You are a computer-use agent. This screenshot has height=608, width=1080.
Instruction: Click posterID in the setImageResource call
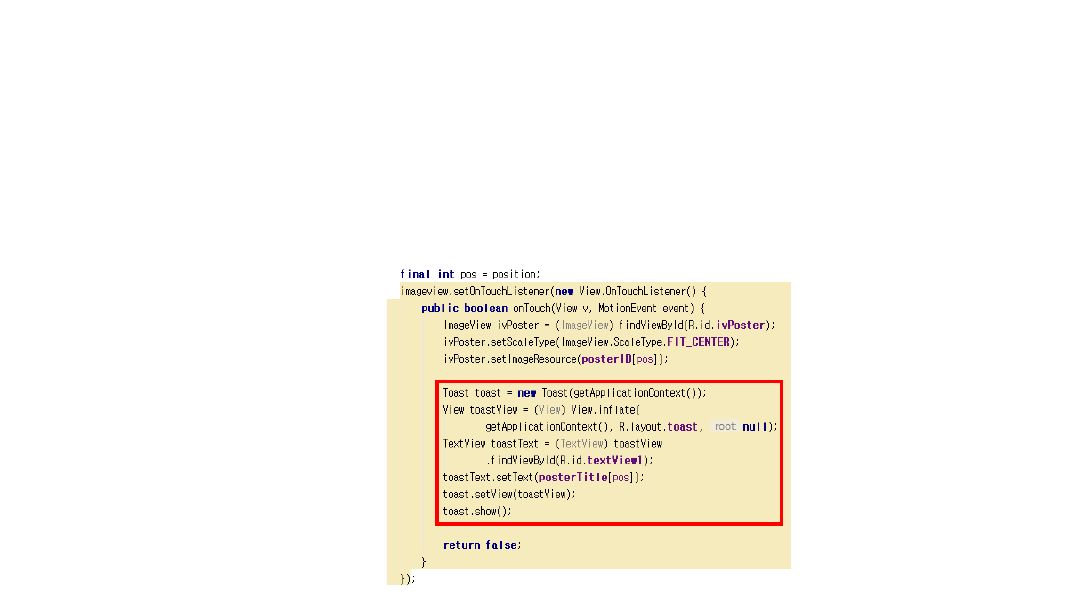pyautogui.click(x=606, y=359)
